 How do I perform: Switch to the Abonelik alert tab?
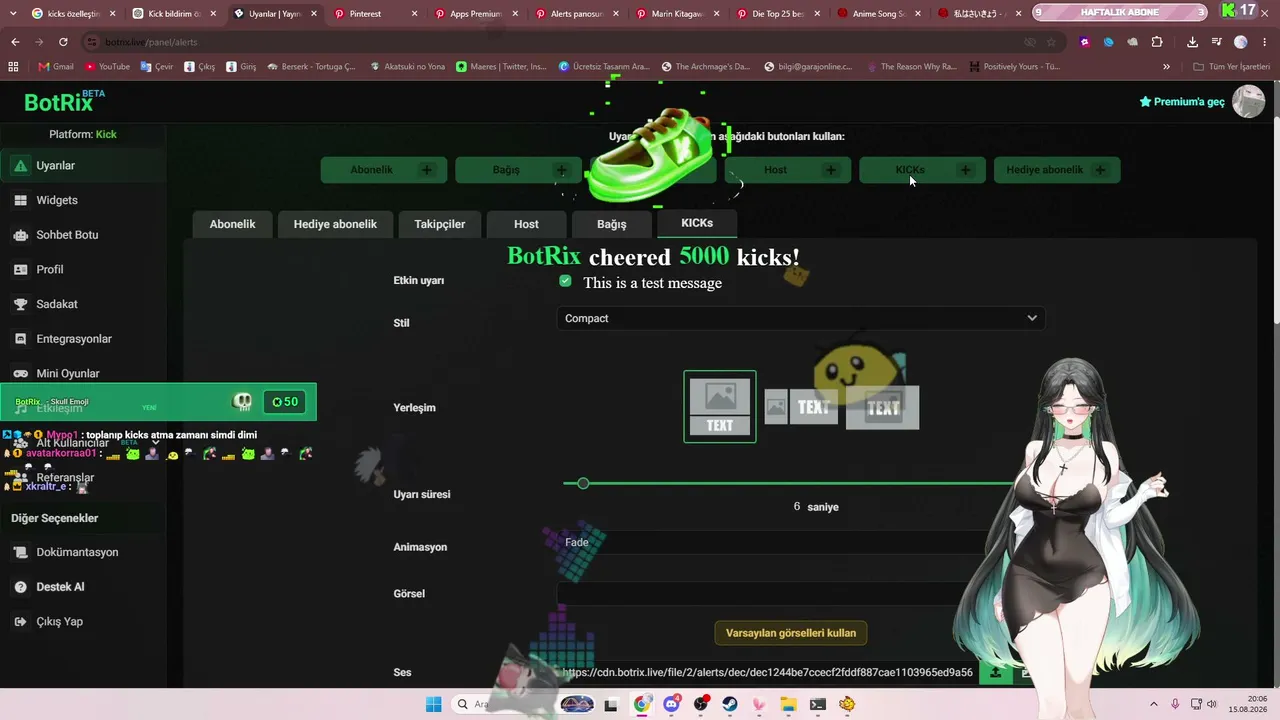click(x=232, y=224)
